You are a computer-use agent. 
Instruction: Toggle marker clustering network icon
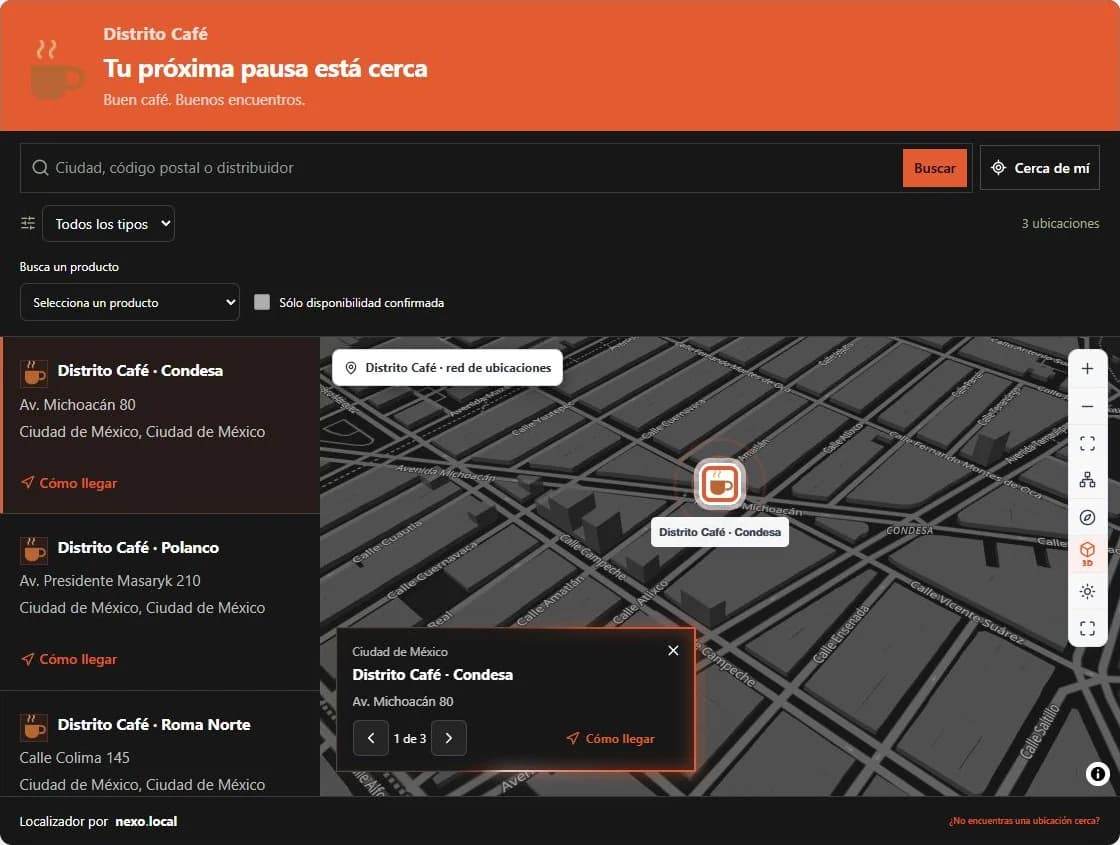[1087, 480]
